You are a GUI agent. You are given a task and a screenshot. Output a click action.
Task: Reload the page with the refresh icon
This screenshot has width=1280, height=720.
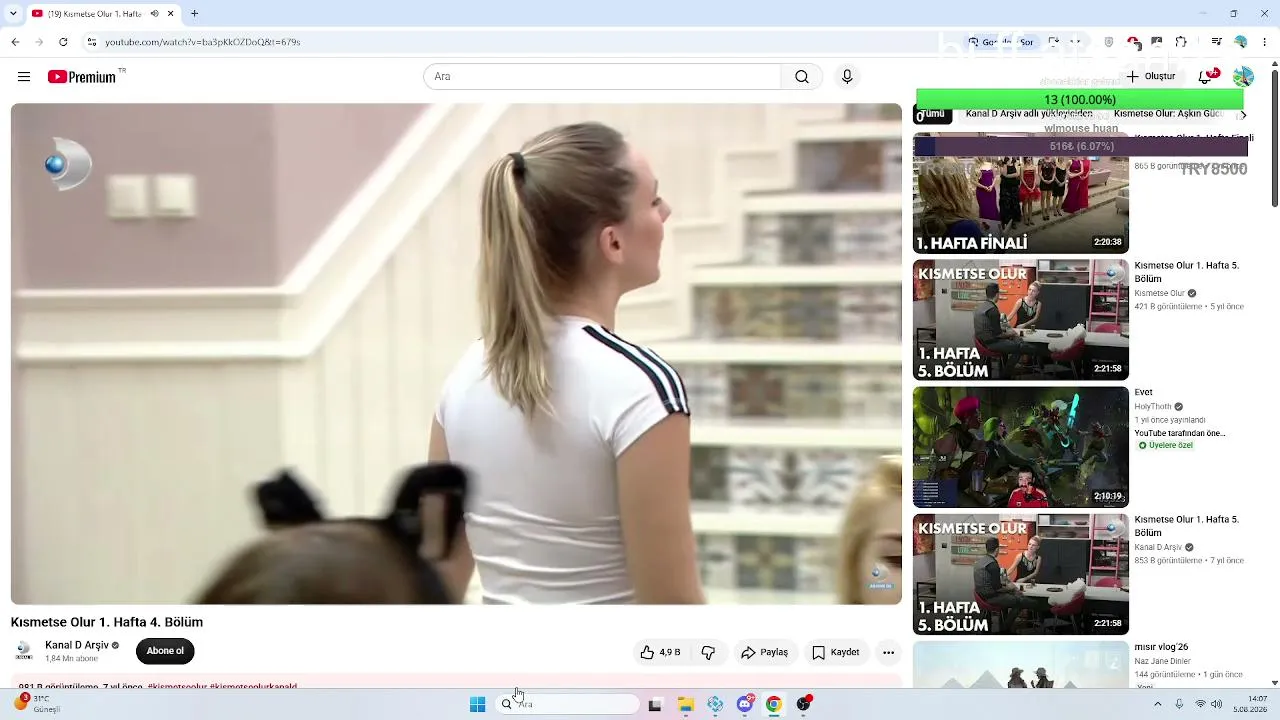[x=63, y=42]
